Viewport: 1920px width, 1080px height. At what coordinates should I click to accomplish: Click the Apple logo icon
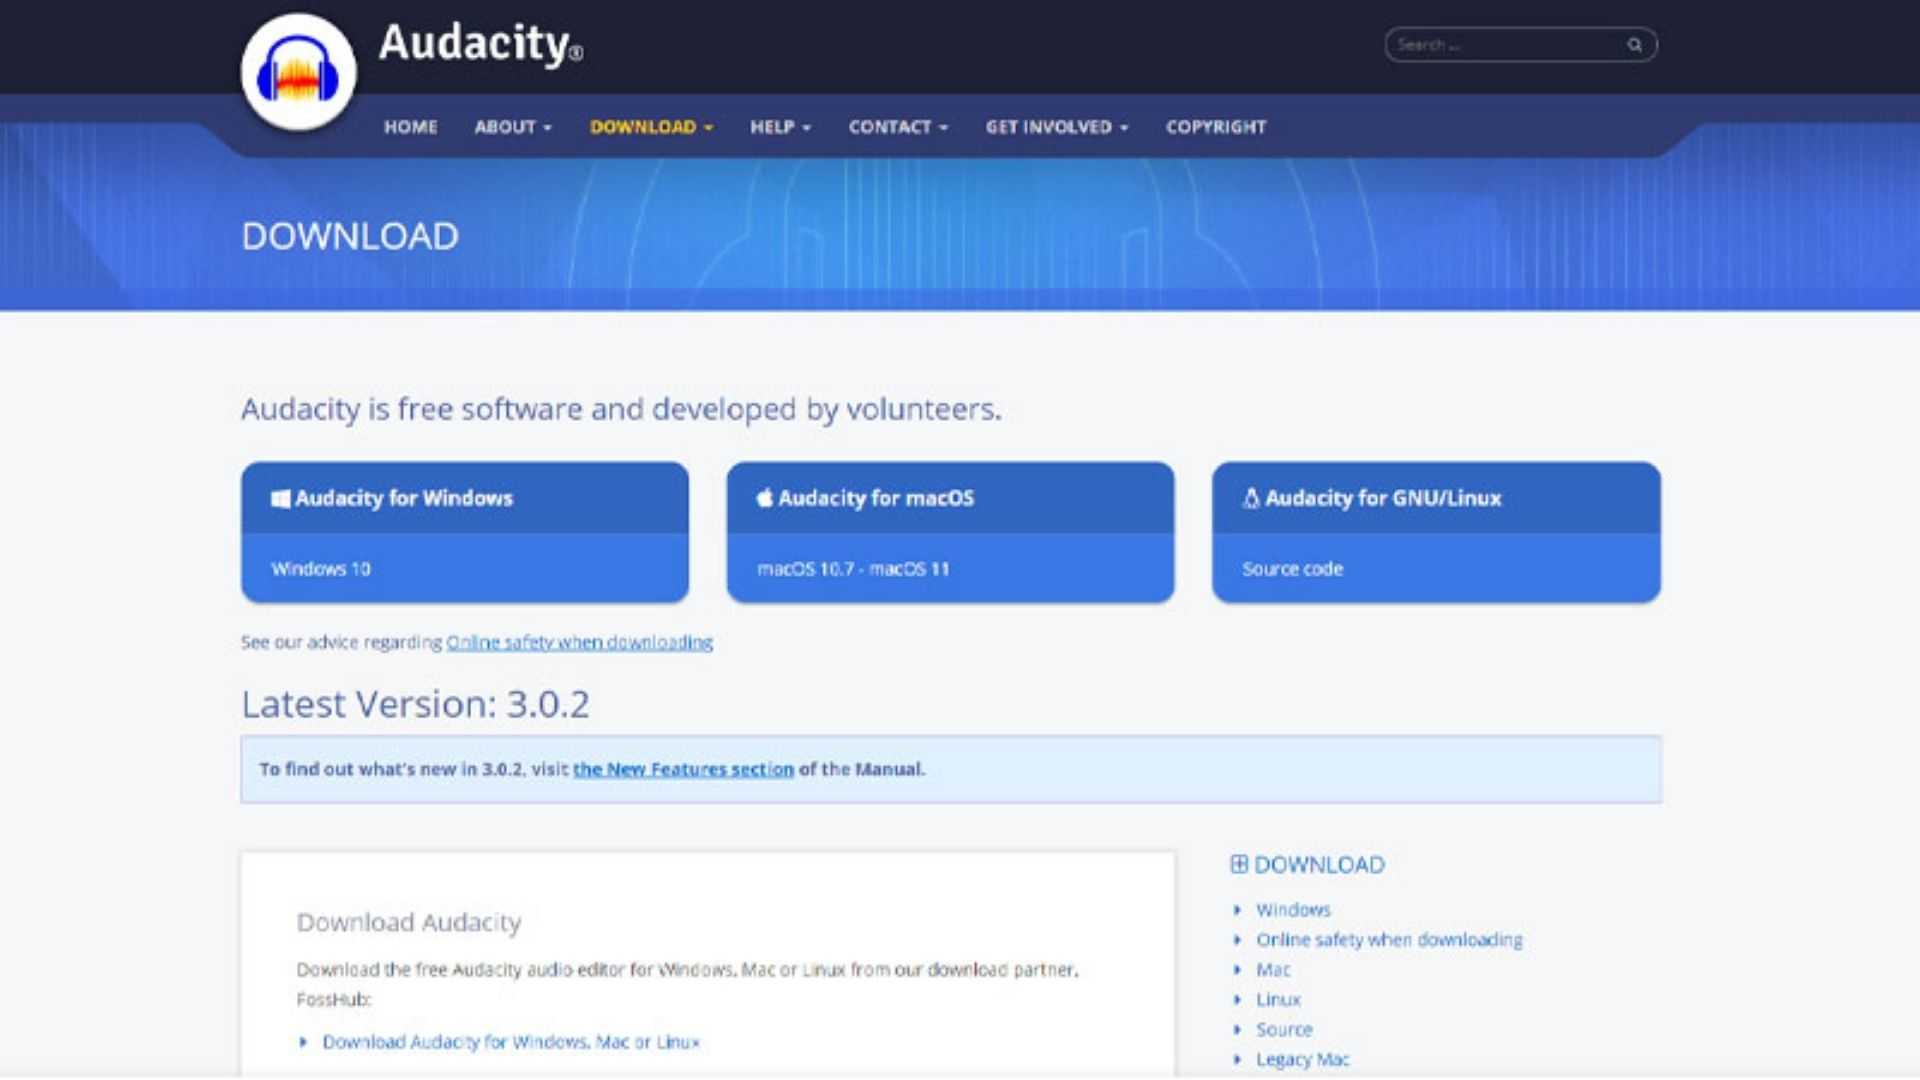(765, 498)
